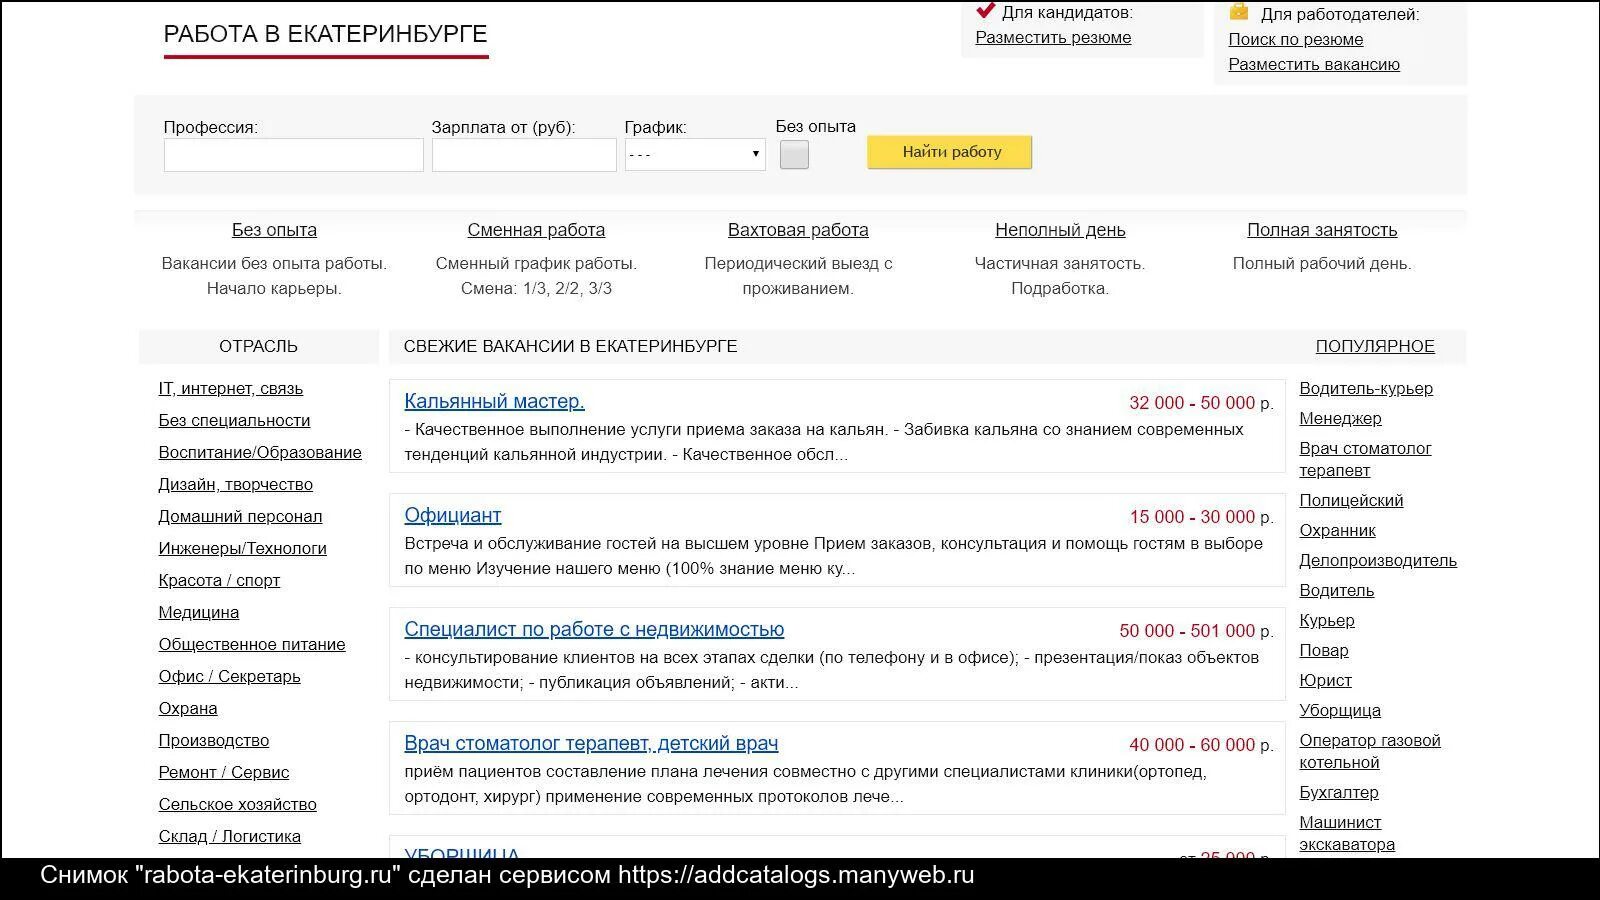Click salary '50 000 - 501 000 р.'

click(1196, 631)
